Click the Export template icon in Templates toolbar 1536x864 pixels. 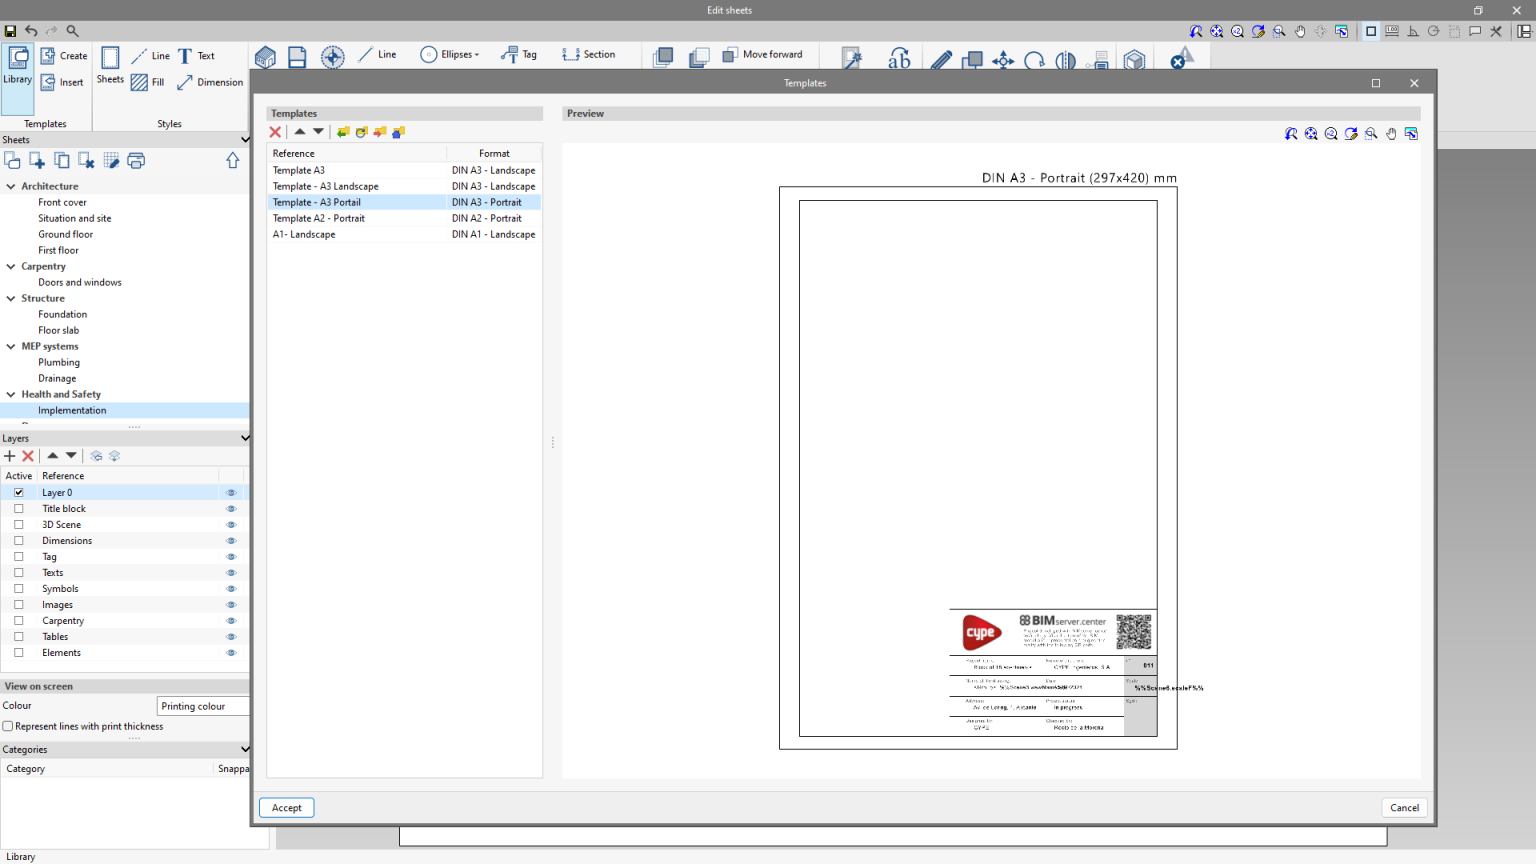380,132
